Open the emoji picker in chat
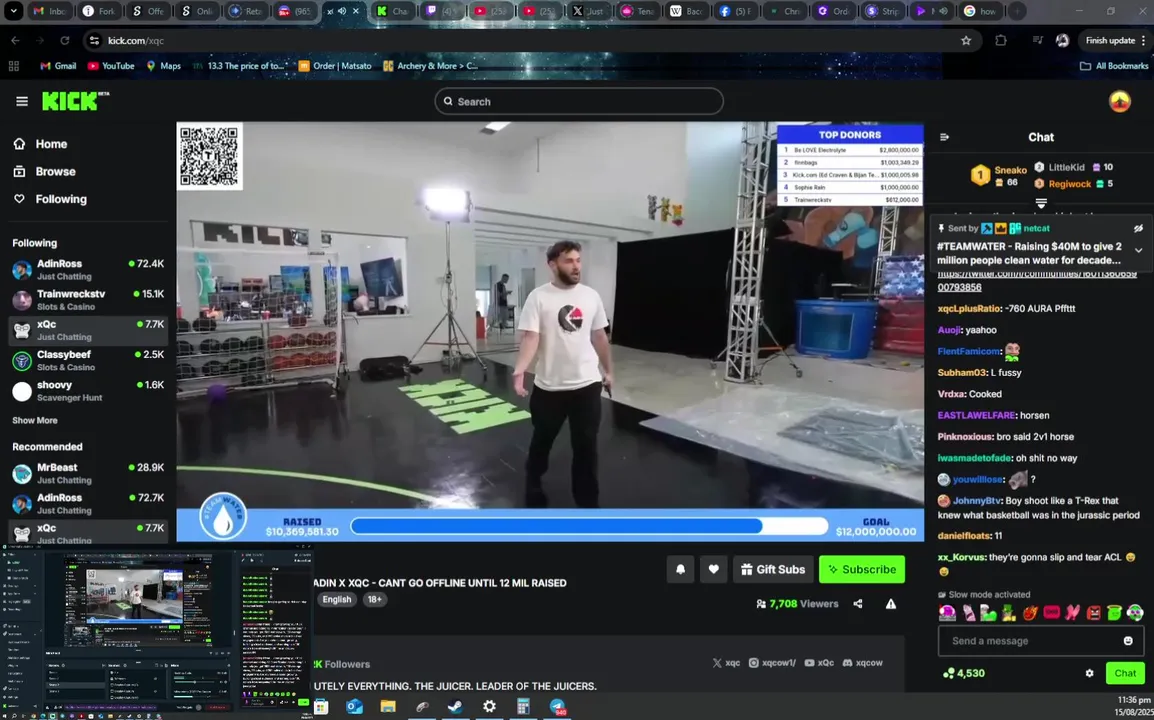The image size is (1154, 720). [1128, 640]
